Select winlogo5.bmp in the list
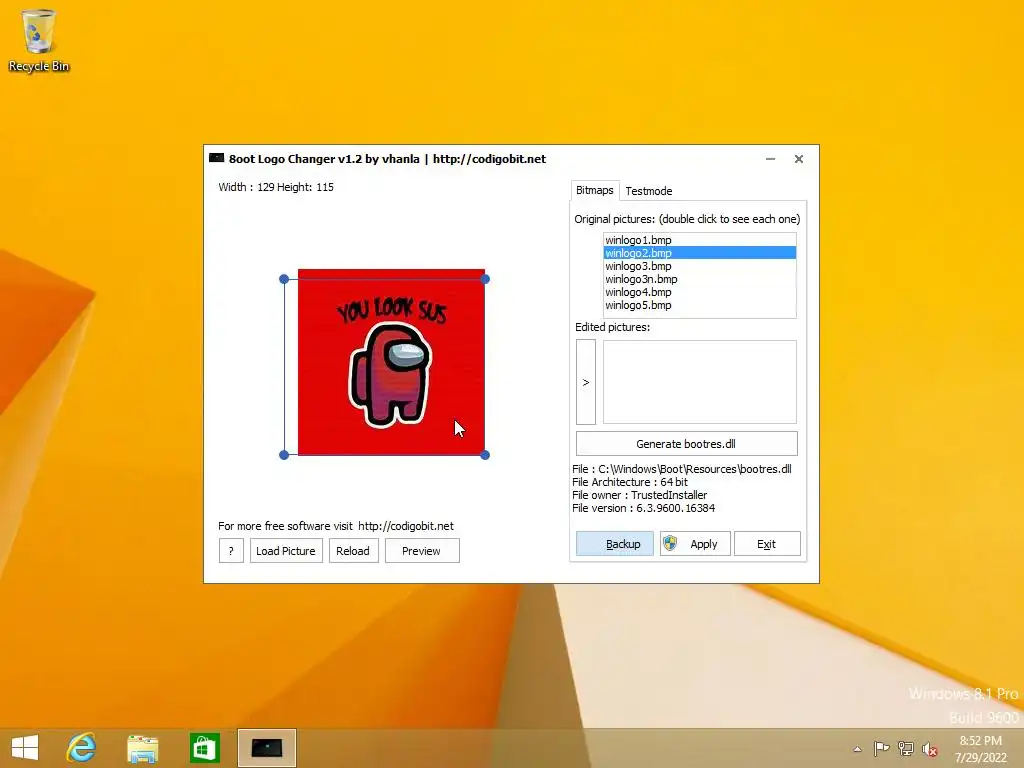 click(699, 305)
